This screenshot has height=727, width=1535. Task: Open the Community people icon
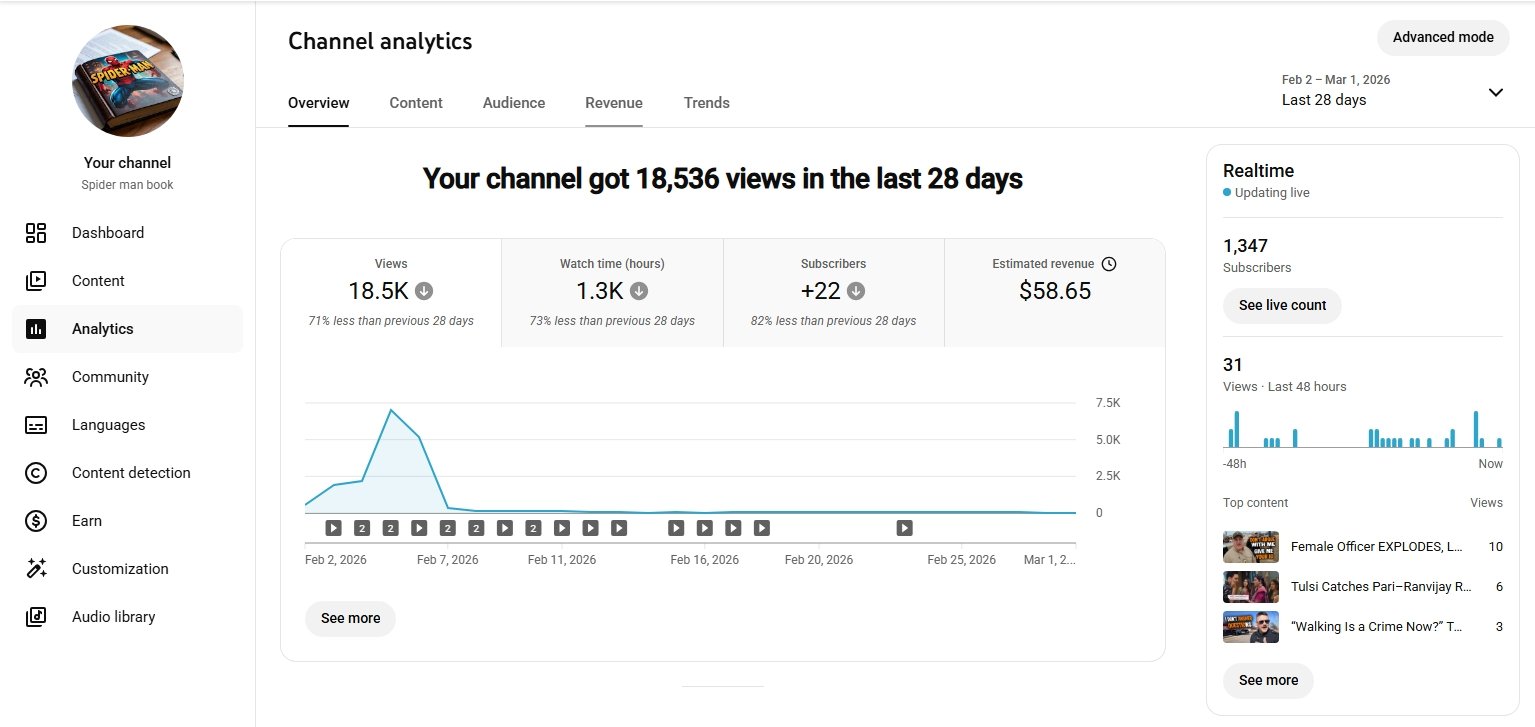[x=36, y=377]
